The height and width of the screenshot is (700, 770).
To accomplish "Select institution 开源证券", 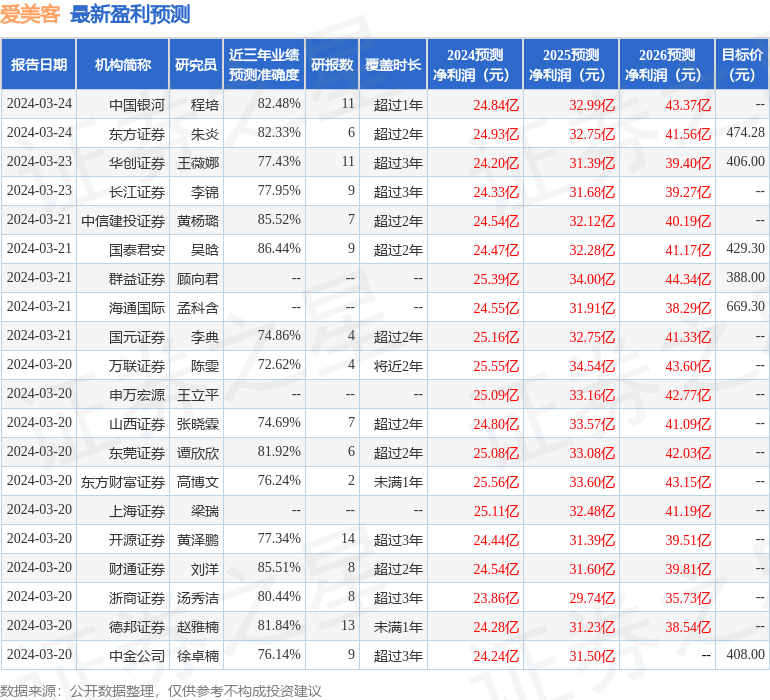I will pyautogui.click(x=137, y=540).
